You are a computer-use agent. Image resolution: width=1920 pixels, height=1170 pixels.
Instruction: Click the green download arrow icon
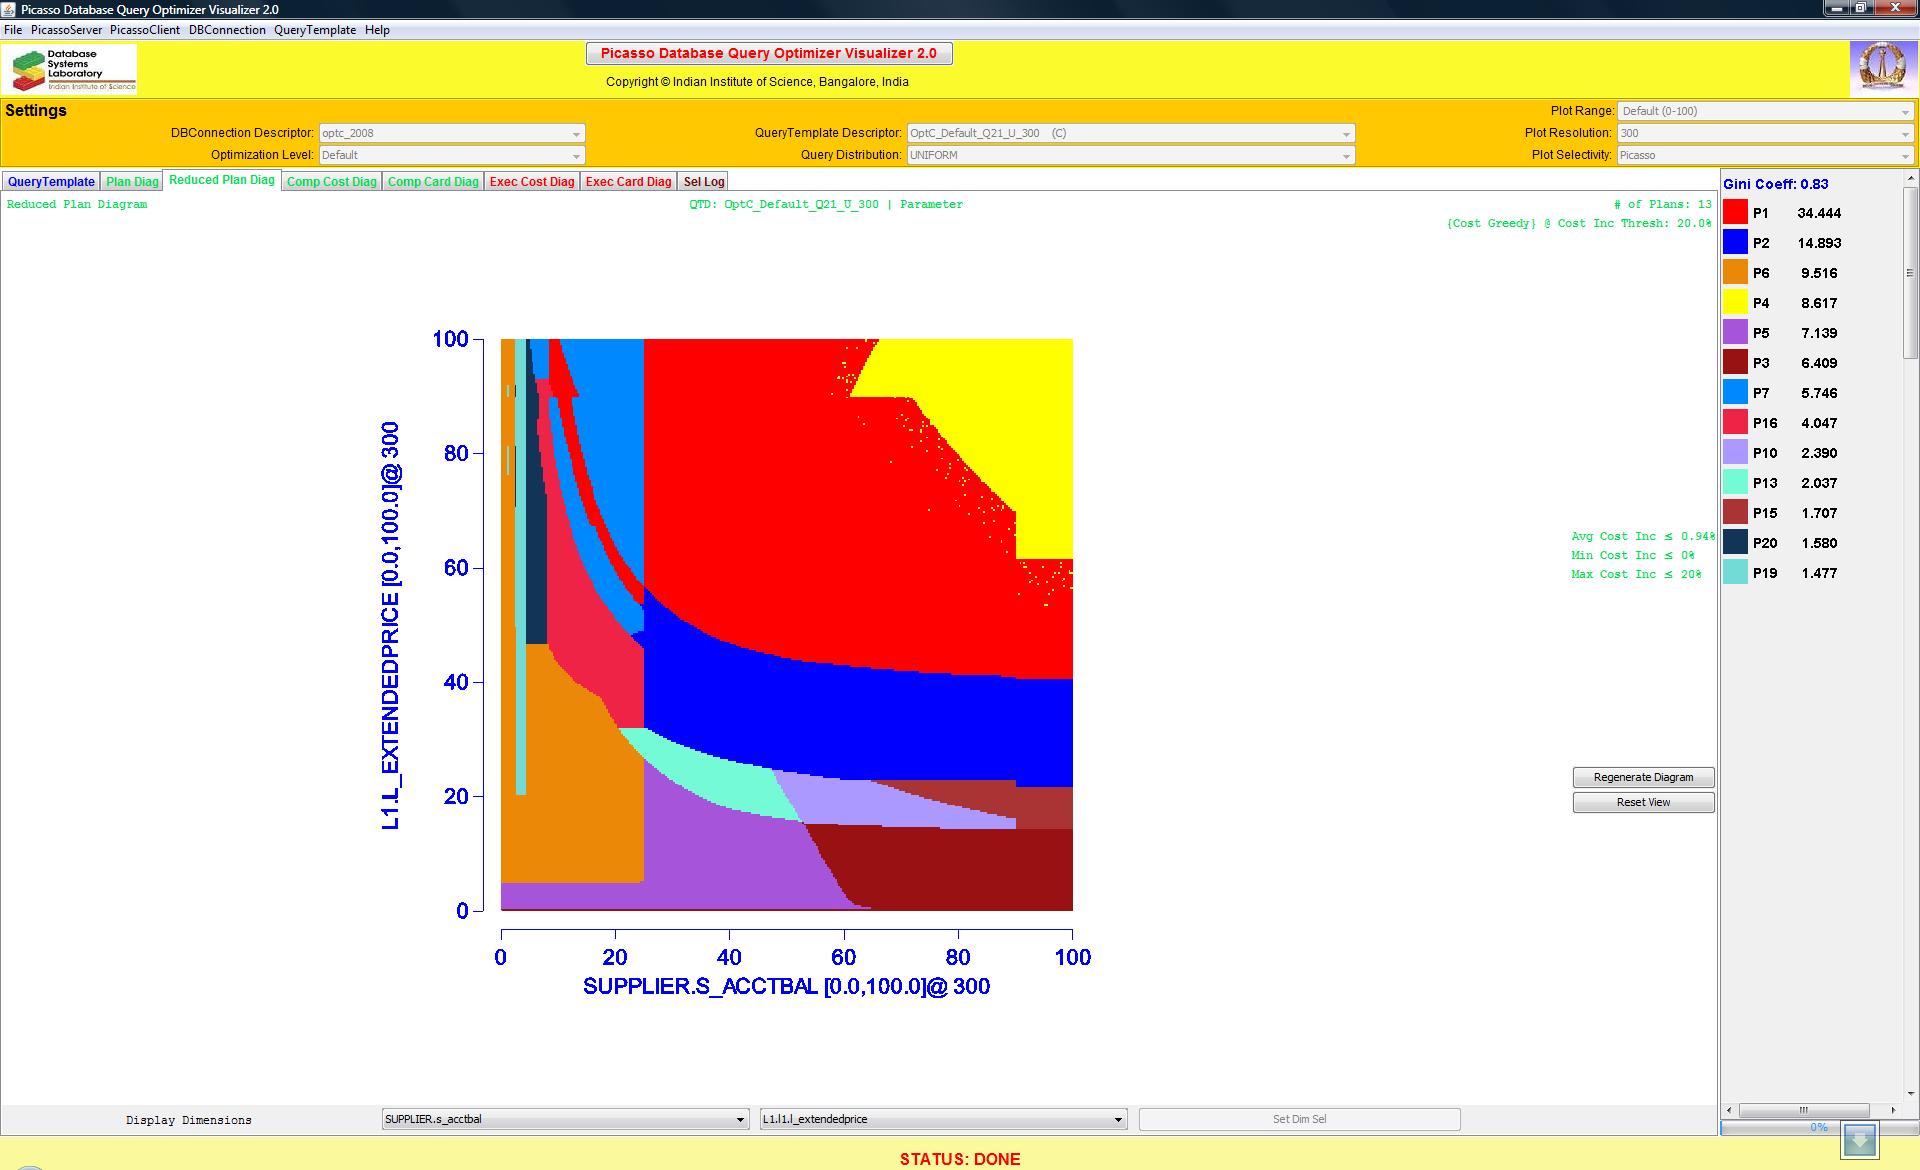point(1860,1140)
